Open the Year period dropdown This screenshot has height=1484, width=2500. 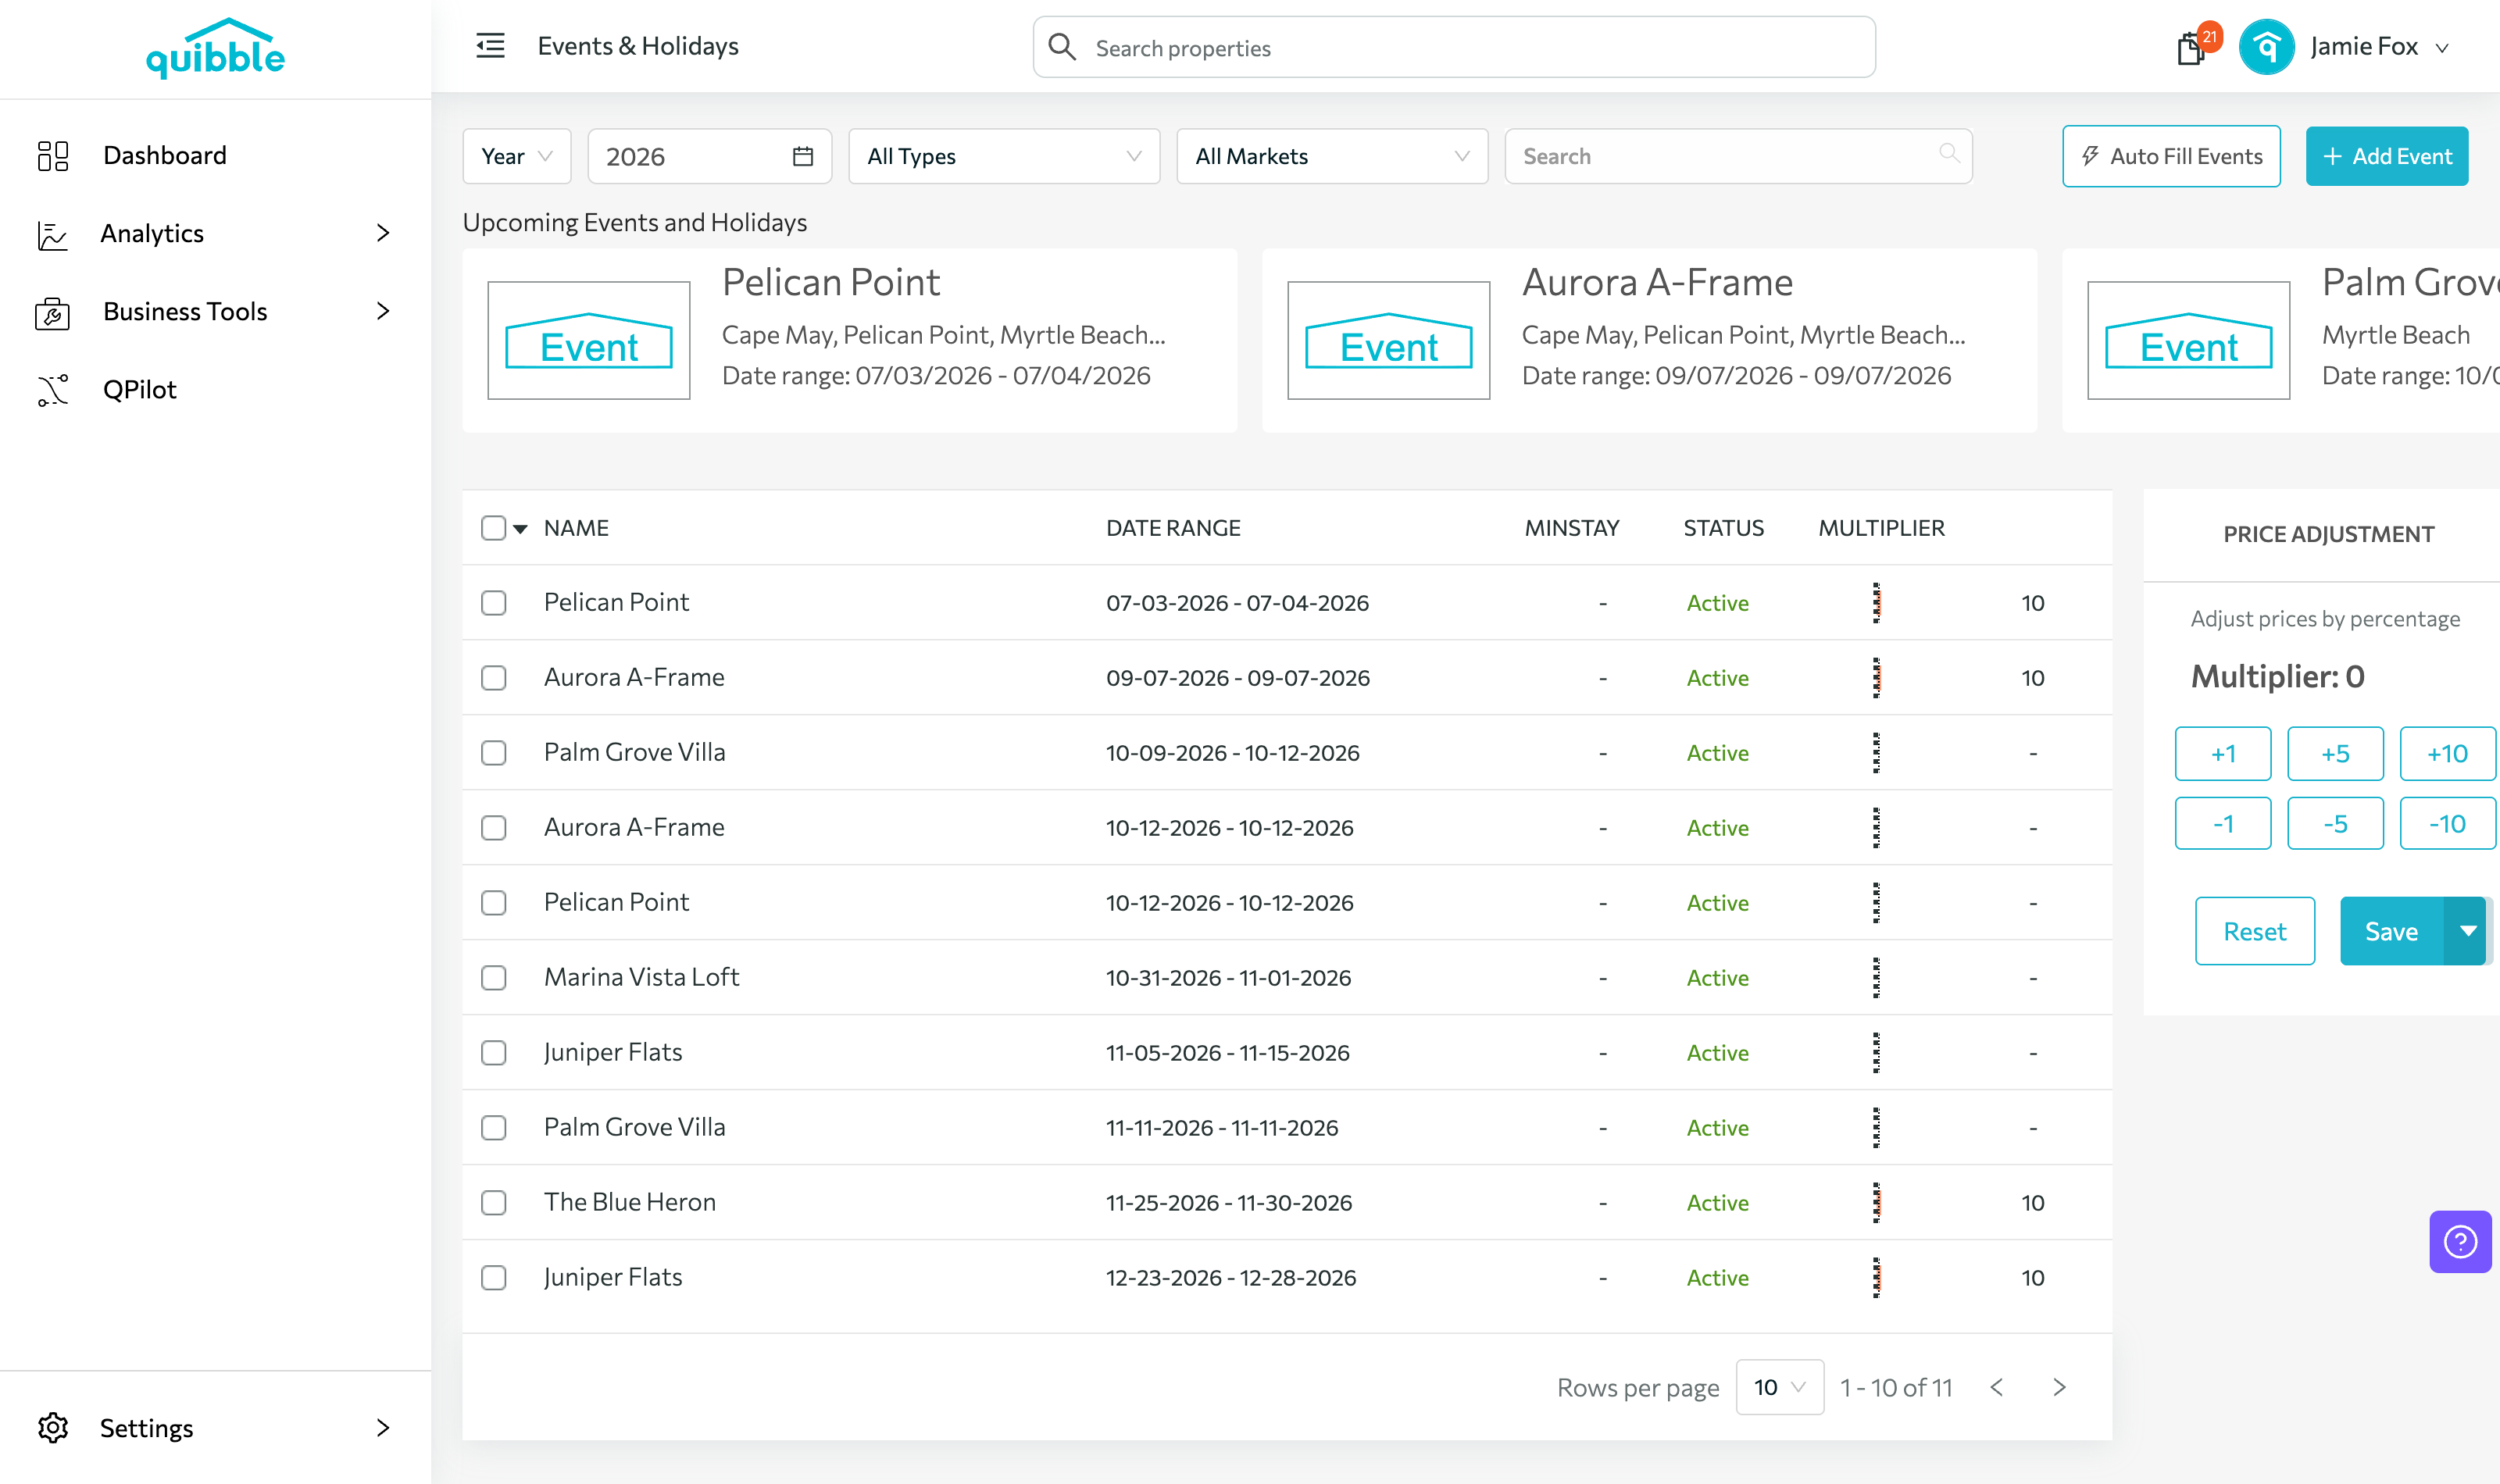517,156
